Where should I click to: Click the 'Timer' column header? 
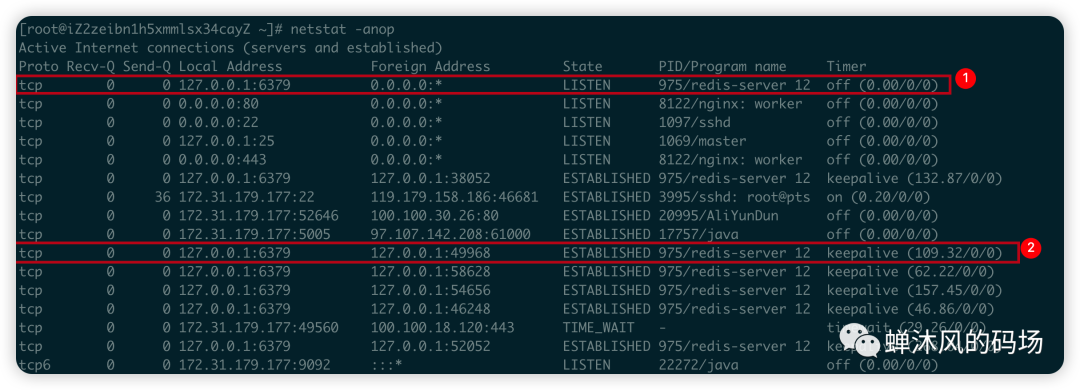[847, 67]
